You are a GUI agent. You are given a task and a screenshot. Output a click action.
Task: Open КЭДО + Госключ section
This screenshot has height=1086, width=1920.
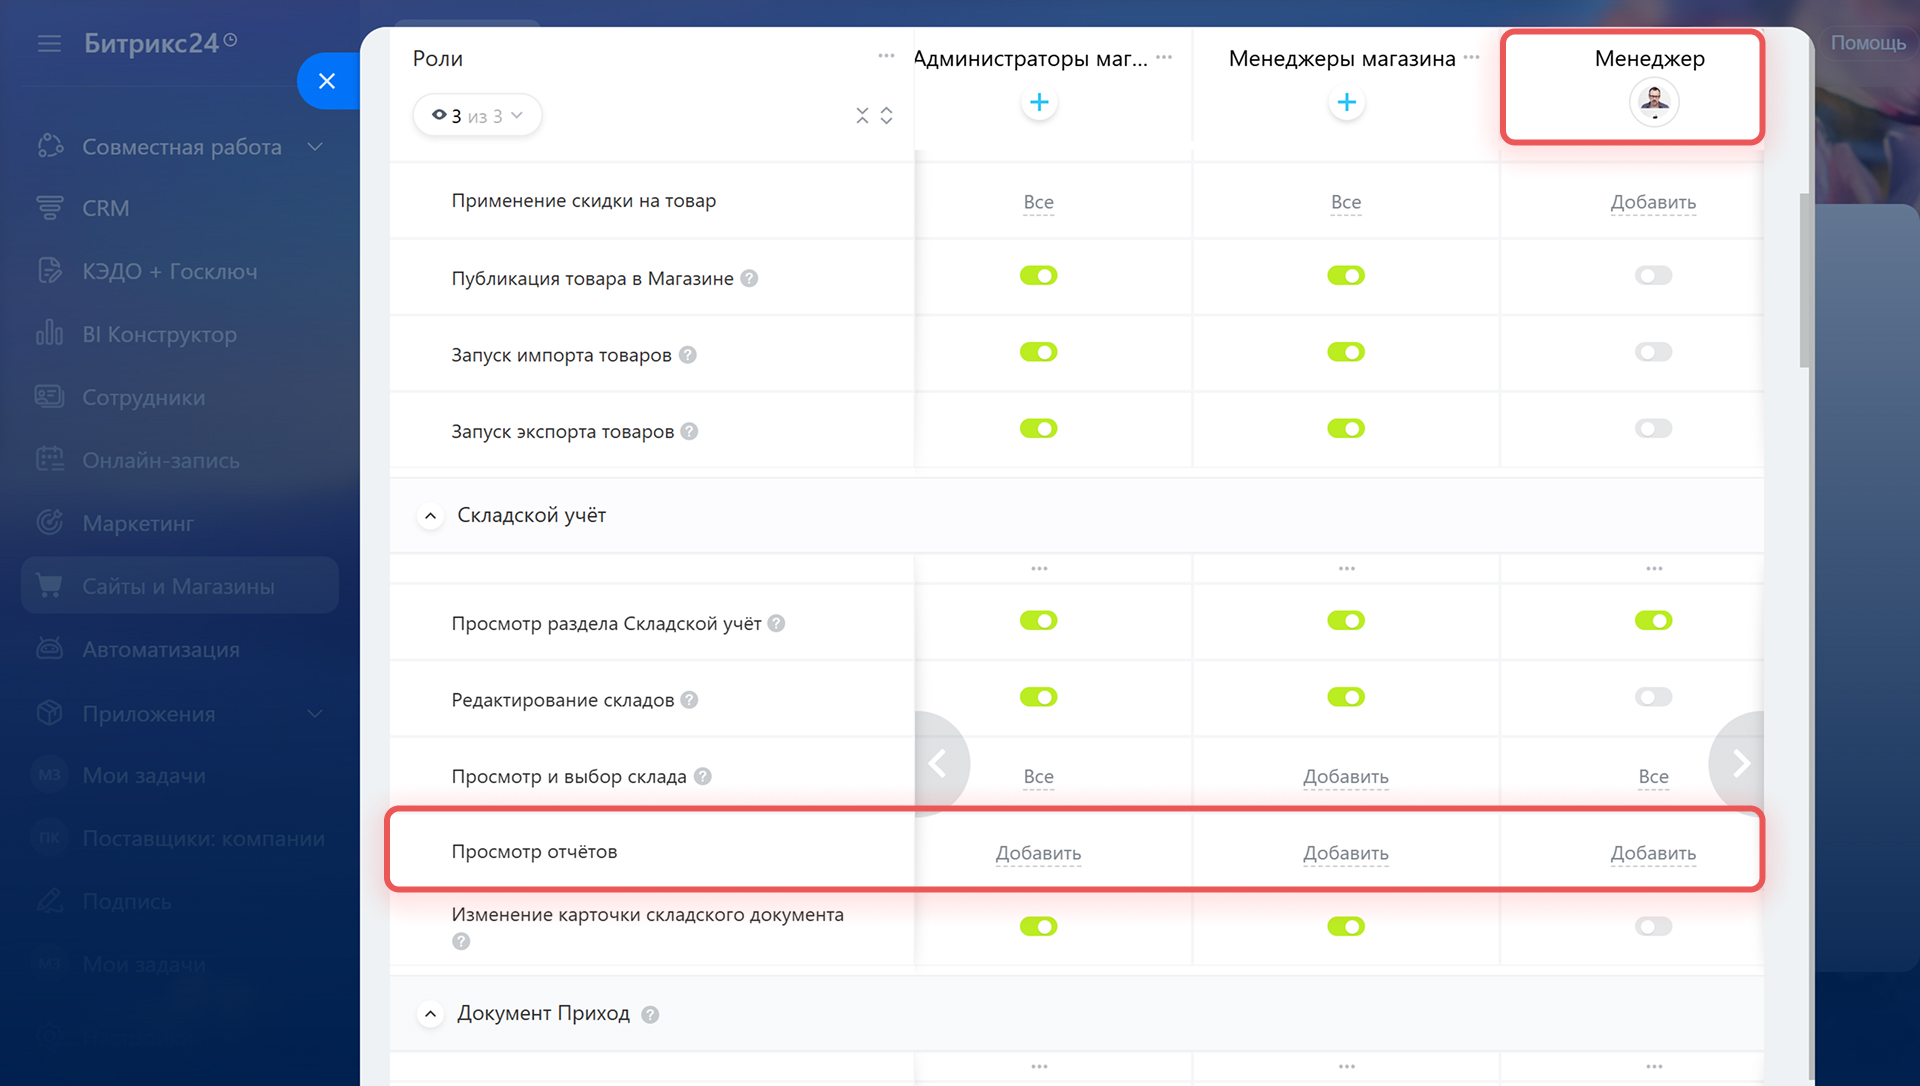click(170, 271)
